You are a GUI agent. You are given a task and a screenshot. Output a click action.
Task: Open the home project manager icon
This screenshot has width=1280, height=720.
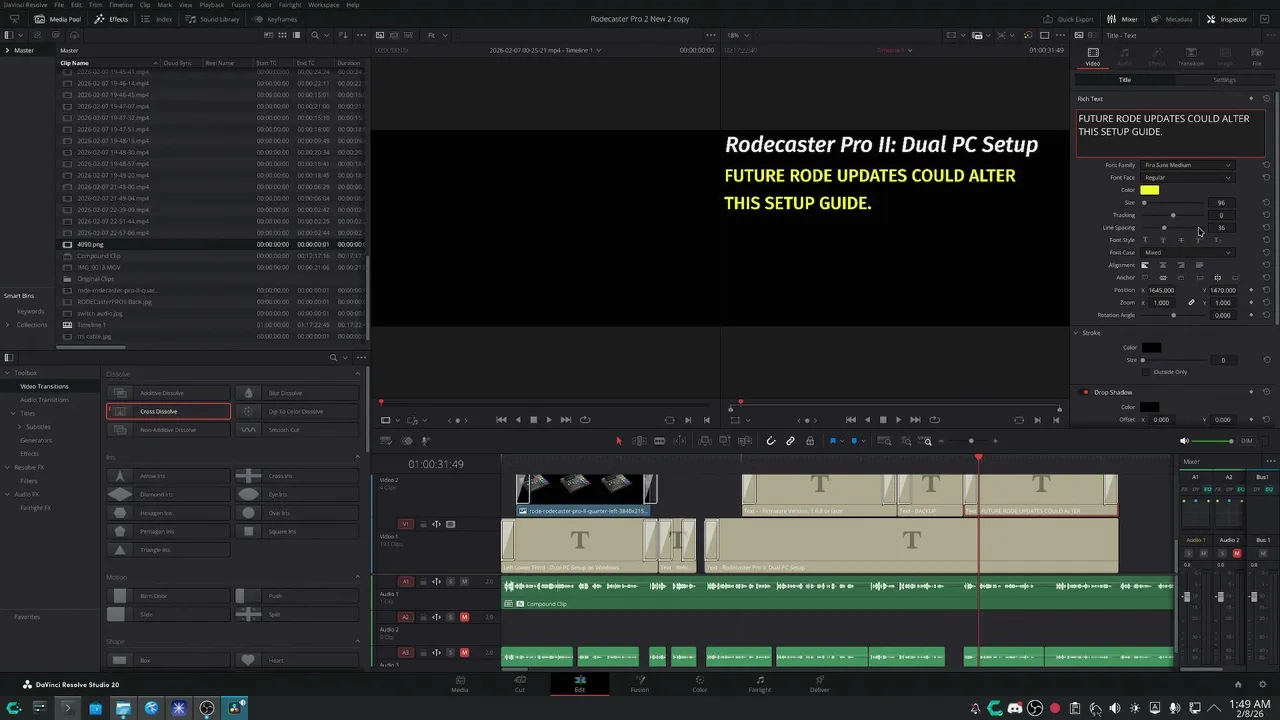(x=1237, y=684)
